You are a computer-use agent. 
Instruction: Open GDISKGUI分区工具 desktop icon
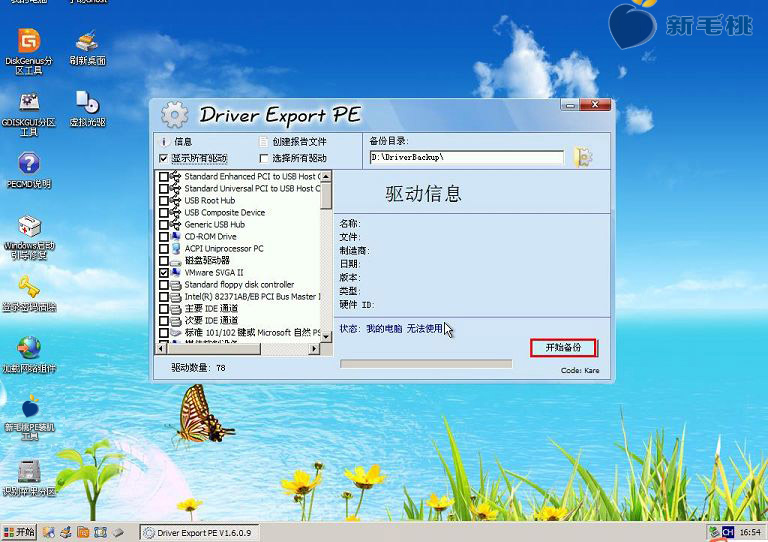29,114
